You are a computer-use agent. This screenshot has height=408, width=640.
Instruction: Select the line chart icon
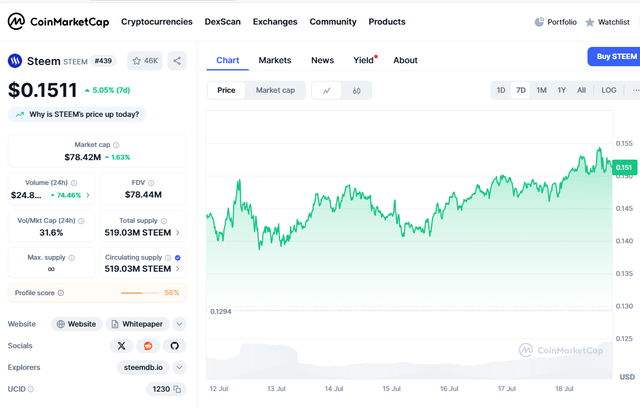327,91
